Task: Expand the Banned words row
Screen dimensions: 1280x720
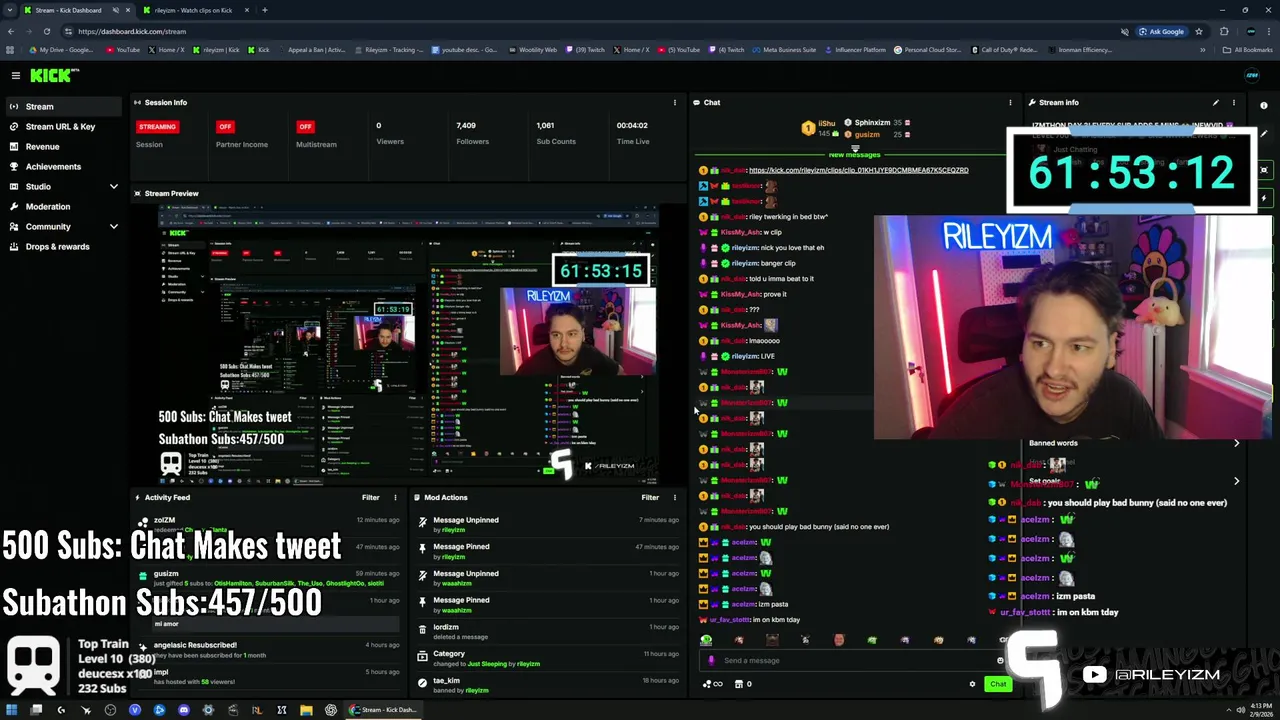Action: pos(1135,443)
